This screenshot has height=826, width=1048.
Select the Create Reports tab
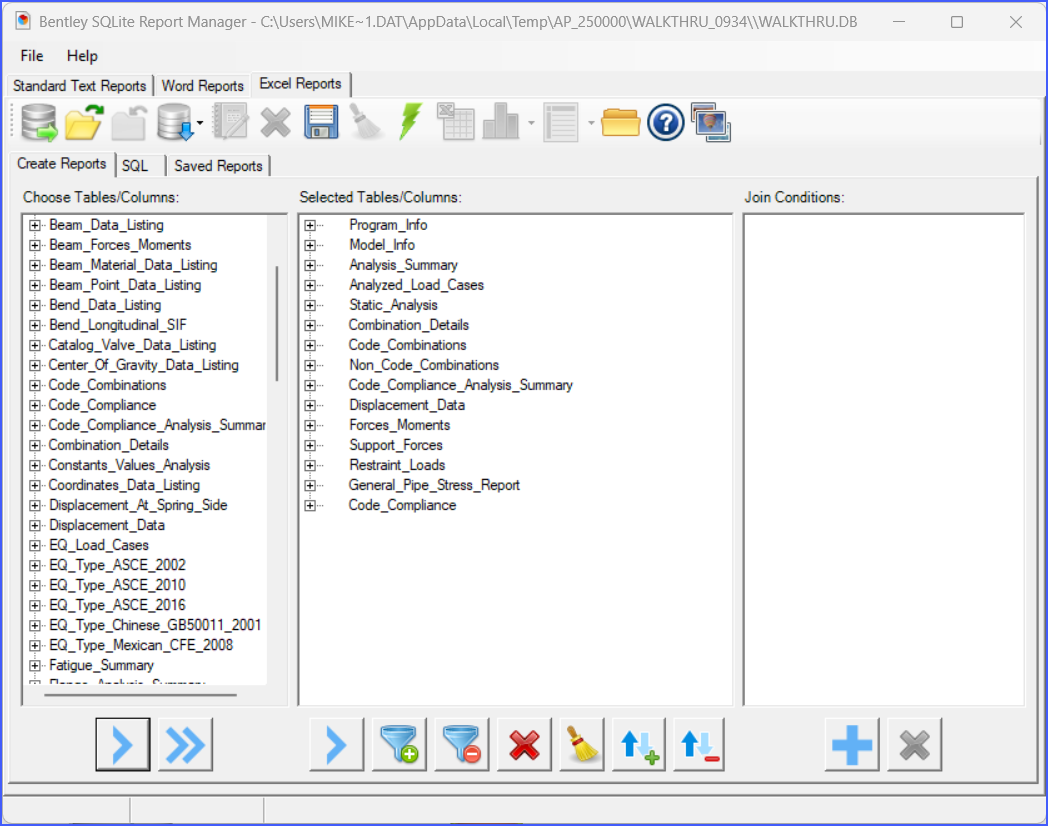(61, 164)
